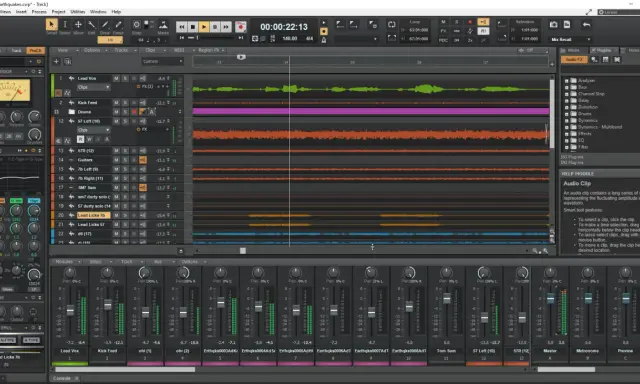Toggle the Snap to grid icon
640x384 pixels.
click(x=136, y=24)
